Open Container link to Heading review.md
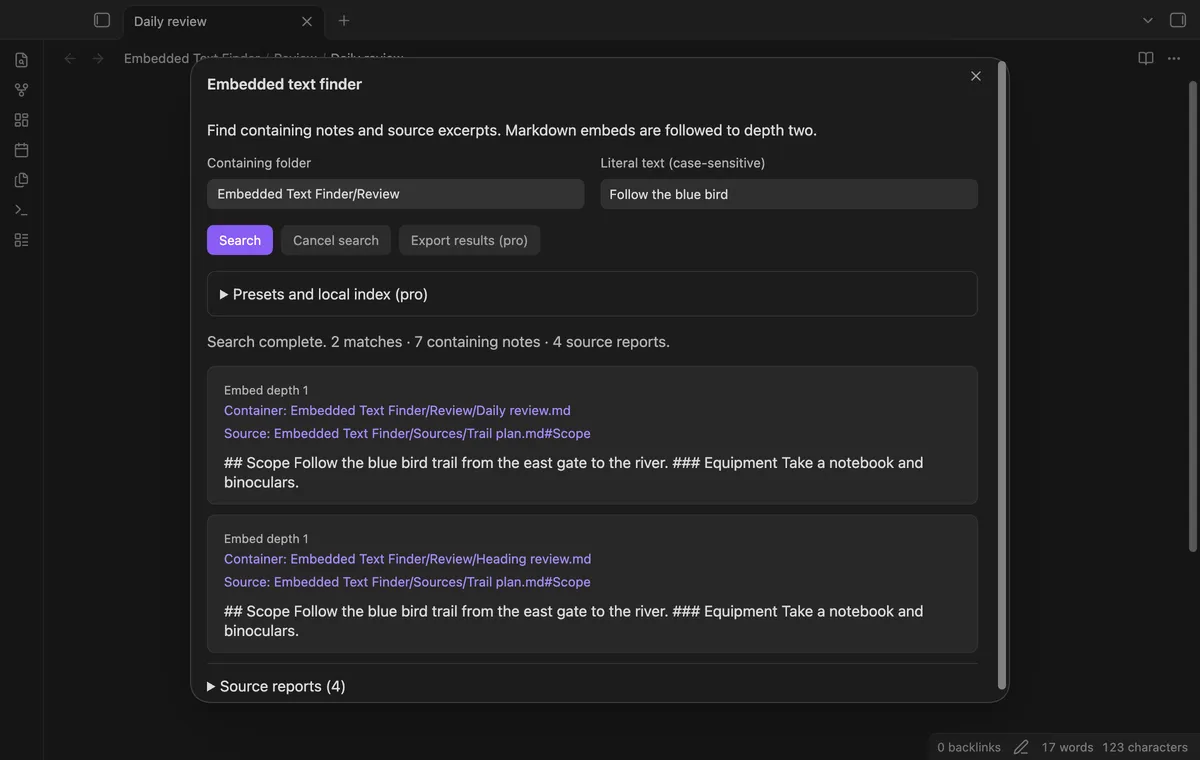Viewport: 1200px width, 760px height. (x=407, y=559)
